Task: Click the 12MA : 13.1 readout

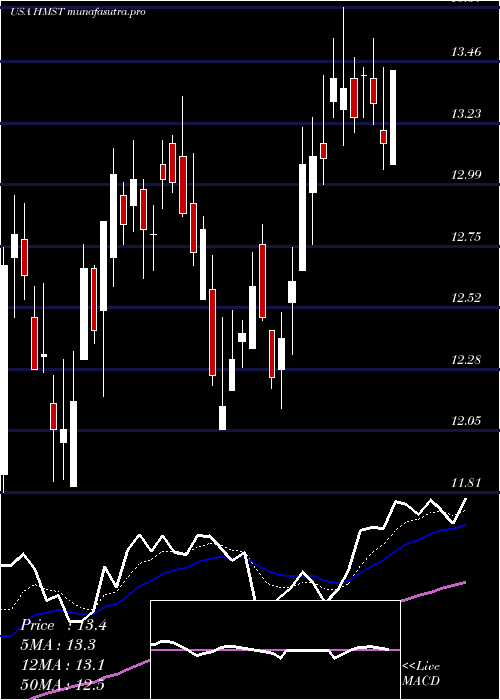Action: click(63, 665)
